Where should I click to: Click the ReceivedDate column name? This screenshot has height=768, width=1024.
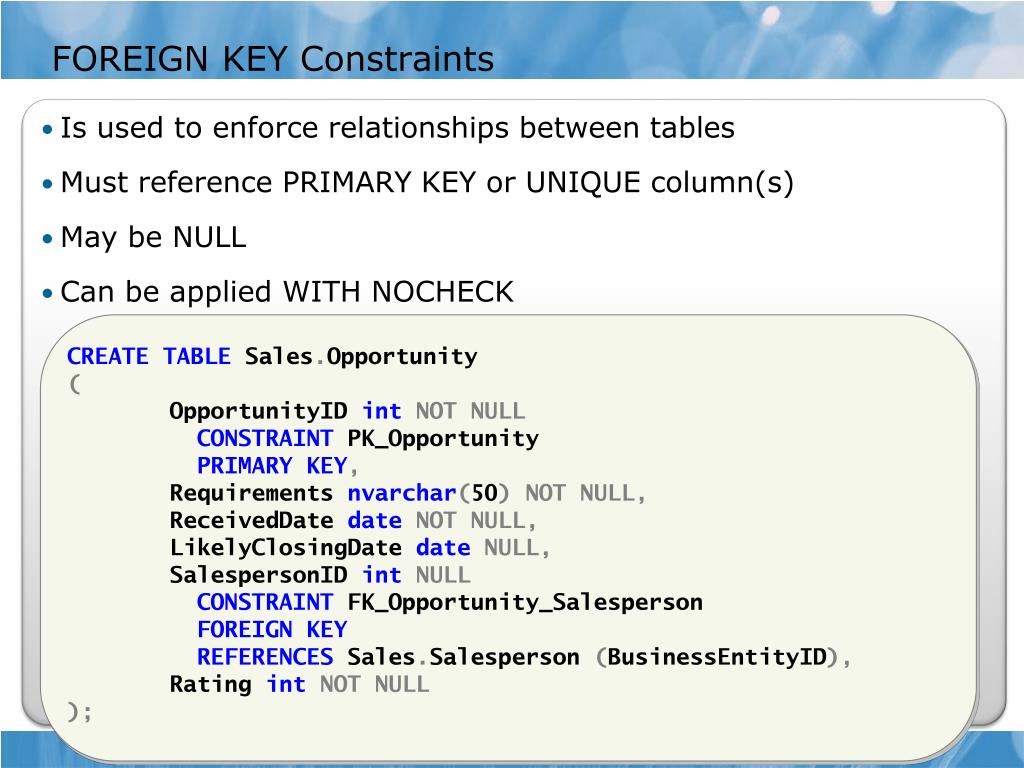[x=251, y=520]
